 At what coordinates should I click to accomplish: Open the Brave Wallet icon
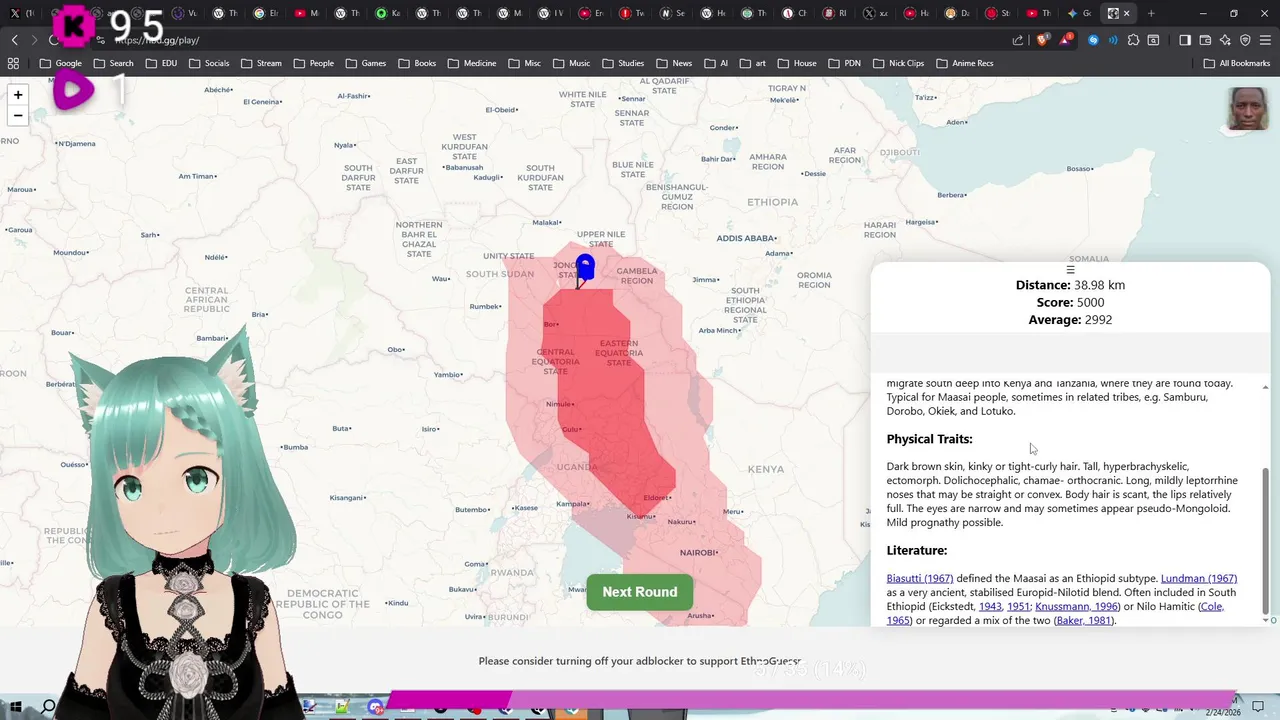click(x=1205, y=40)
